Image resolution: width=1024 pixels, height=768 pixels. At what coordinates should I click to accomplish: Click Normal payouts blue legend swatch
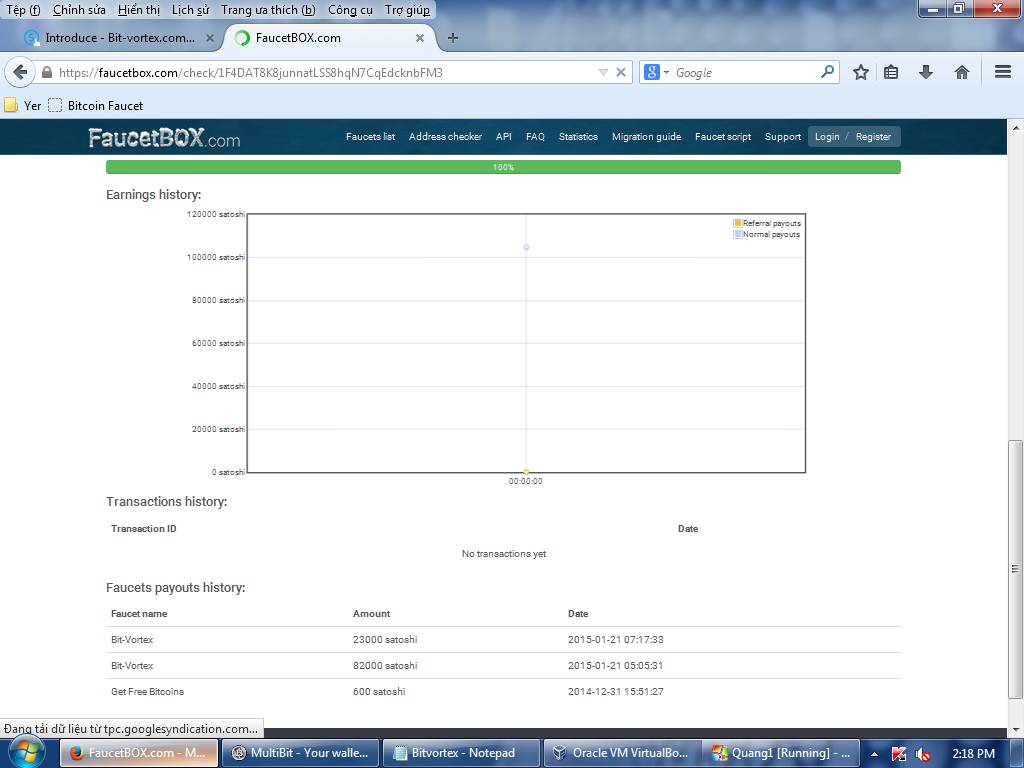tap(737, 234)
